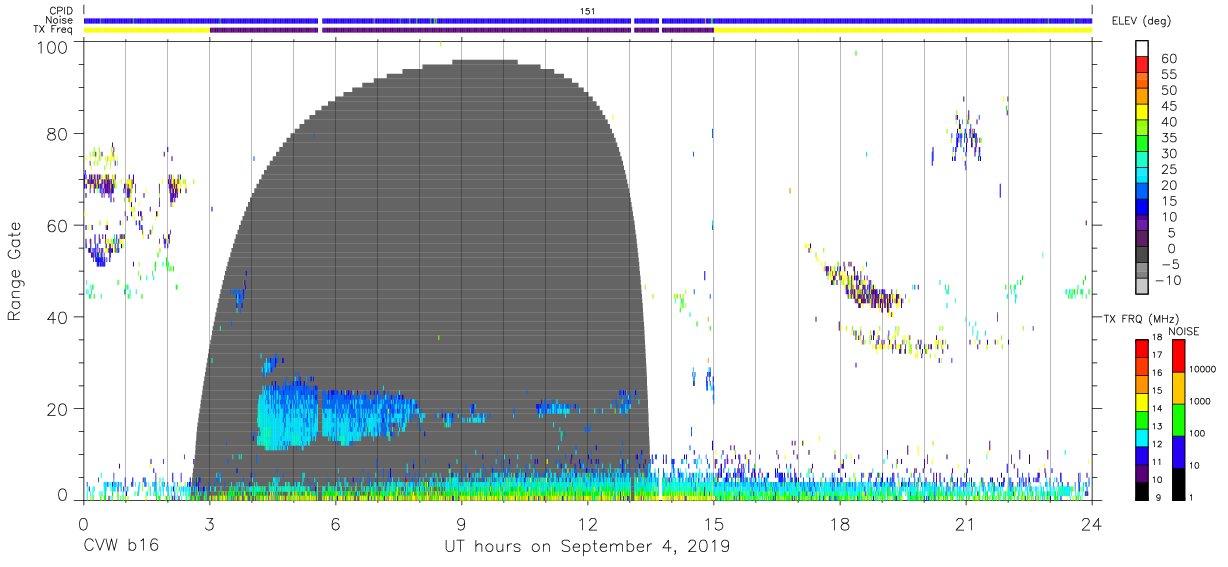
Task: Click the 10000 value on NOISE legend
Action: [x=1202, y=369]
